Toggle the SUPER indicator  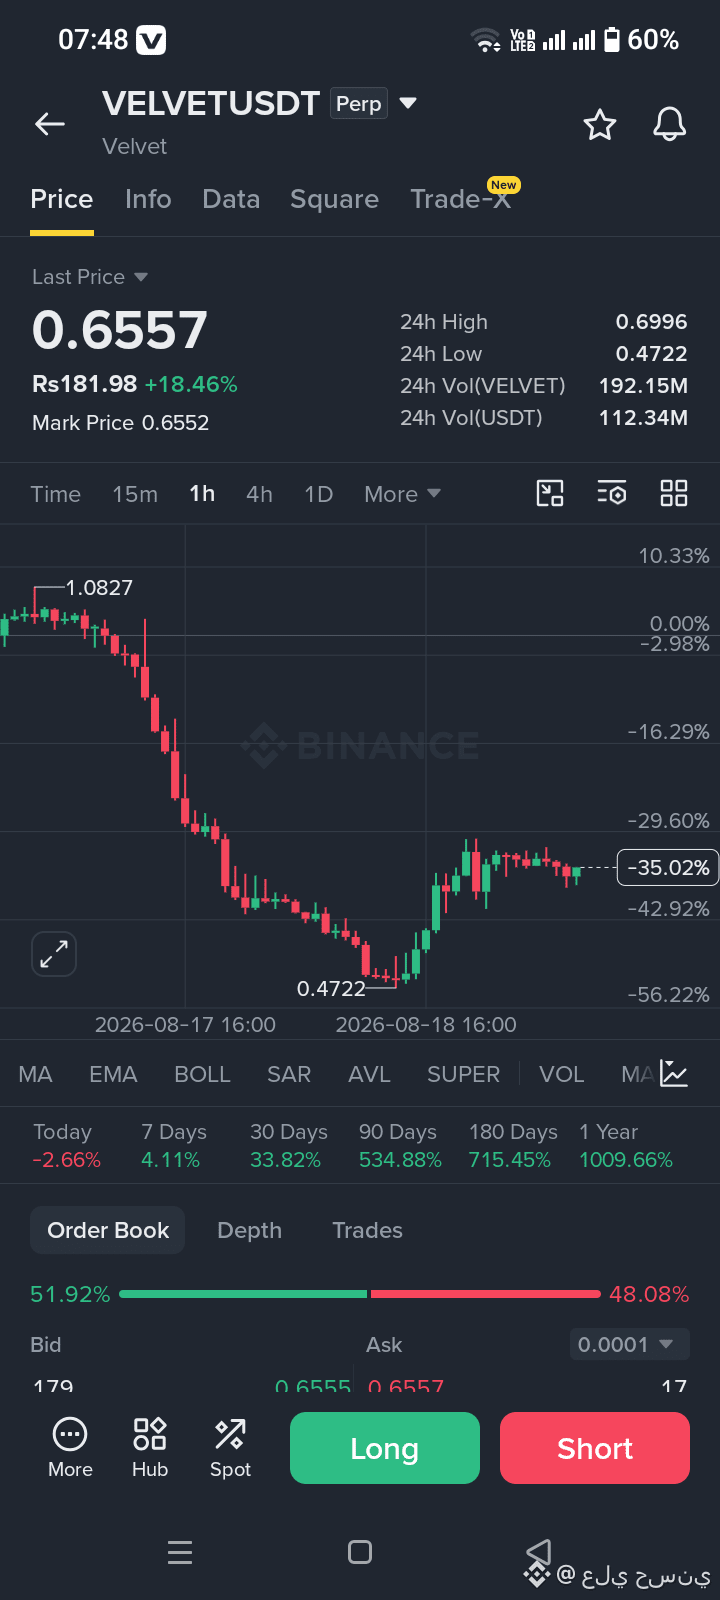[463, 1074]
